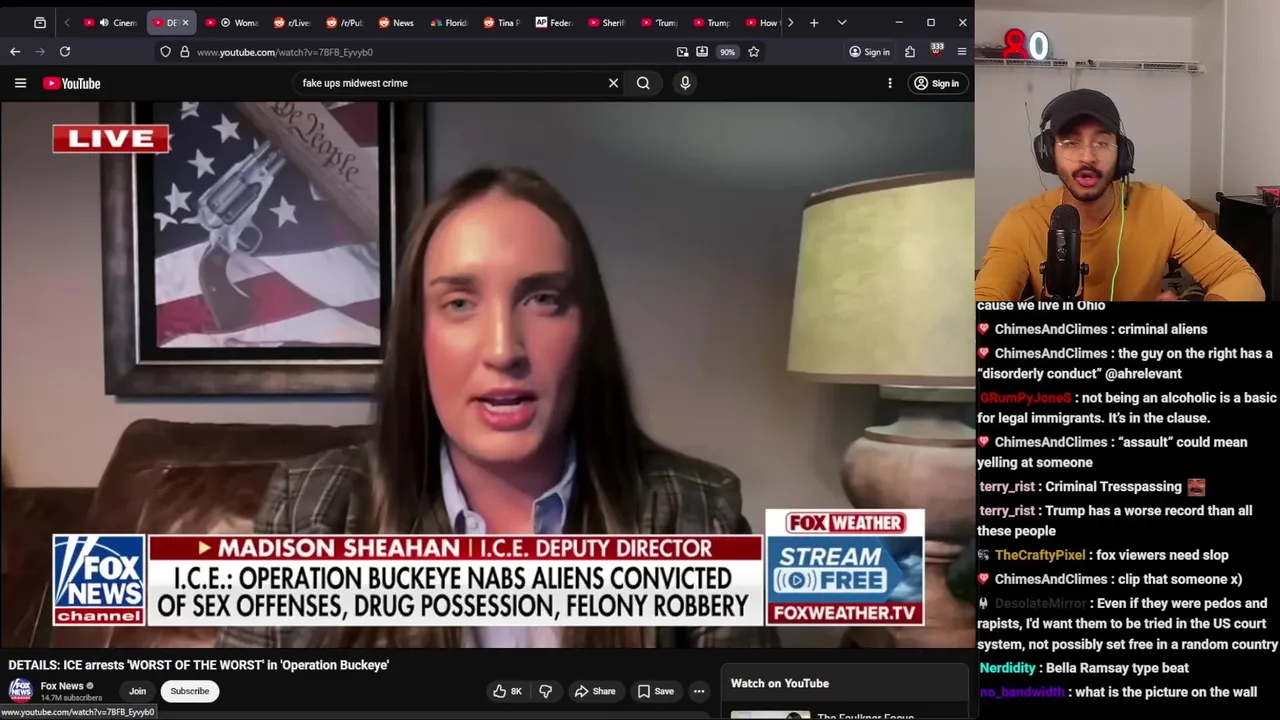This screenshot has width=1280, height=720.
Task: Reload the page with the refresh icon
Action: pyautogui.click(x=65, y=51)
